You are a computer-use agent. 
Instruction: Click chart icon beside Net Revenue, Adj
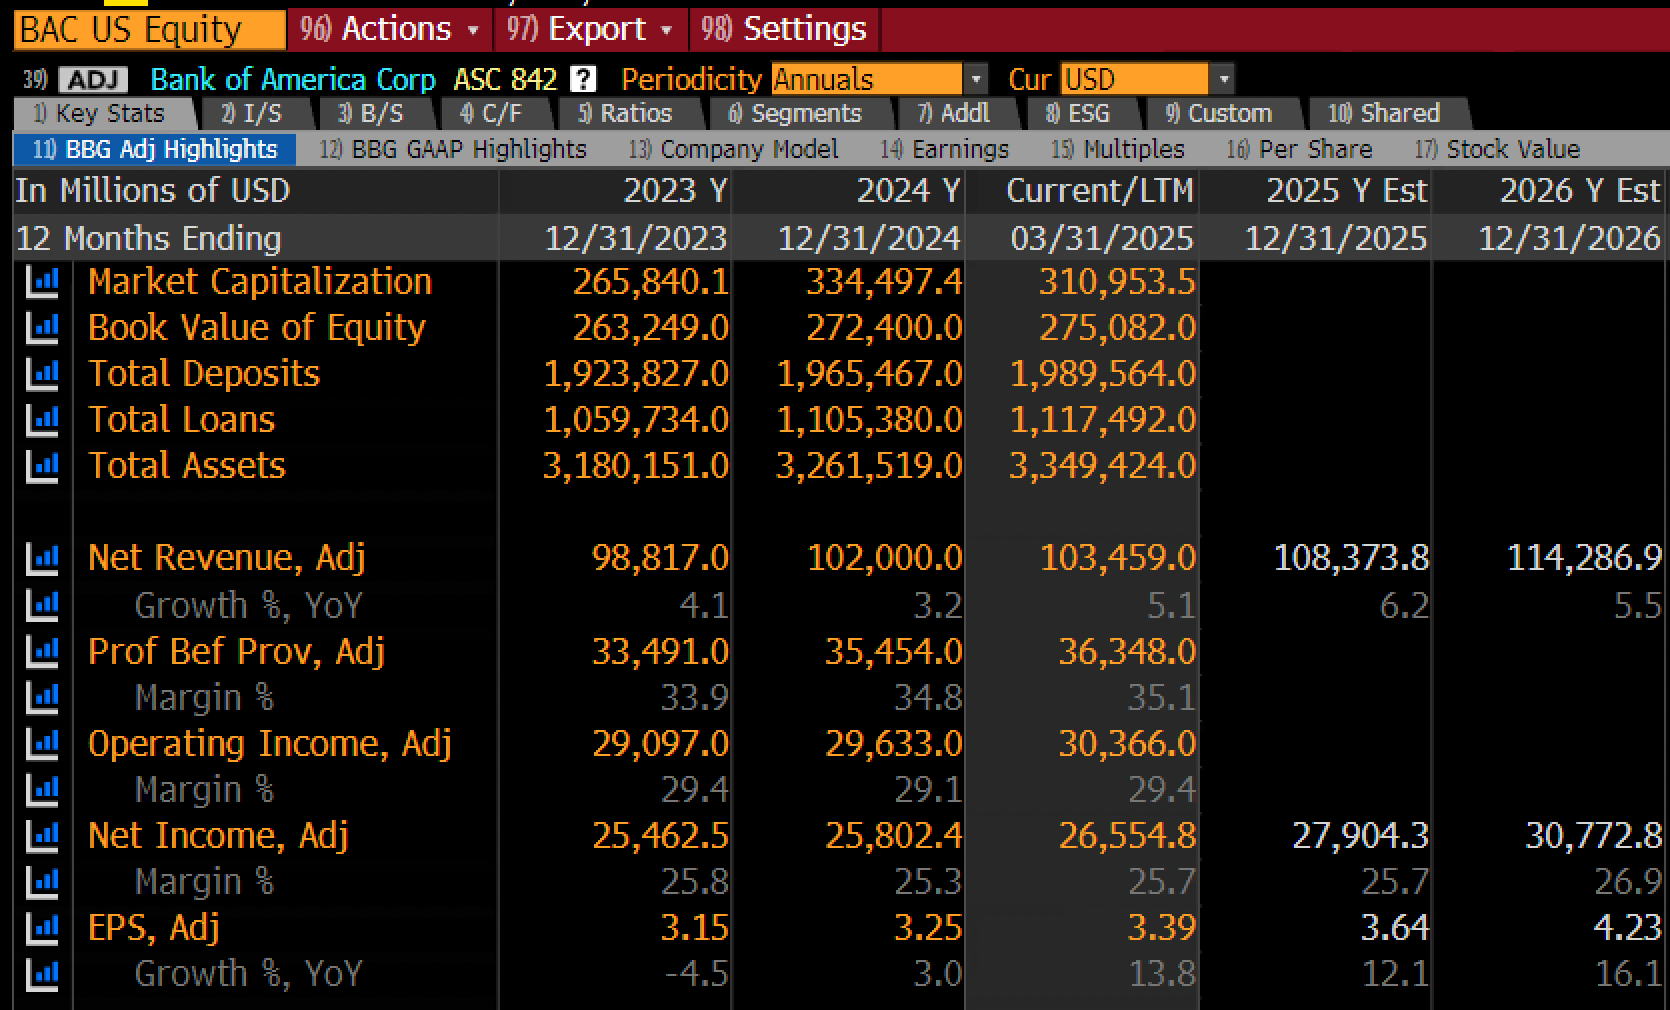pos(42,558)
